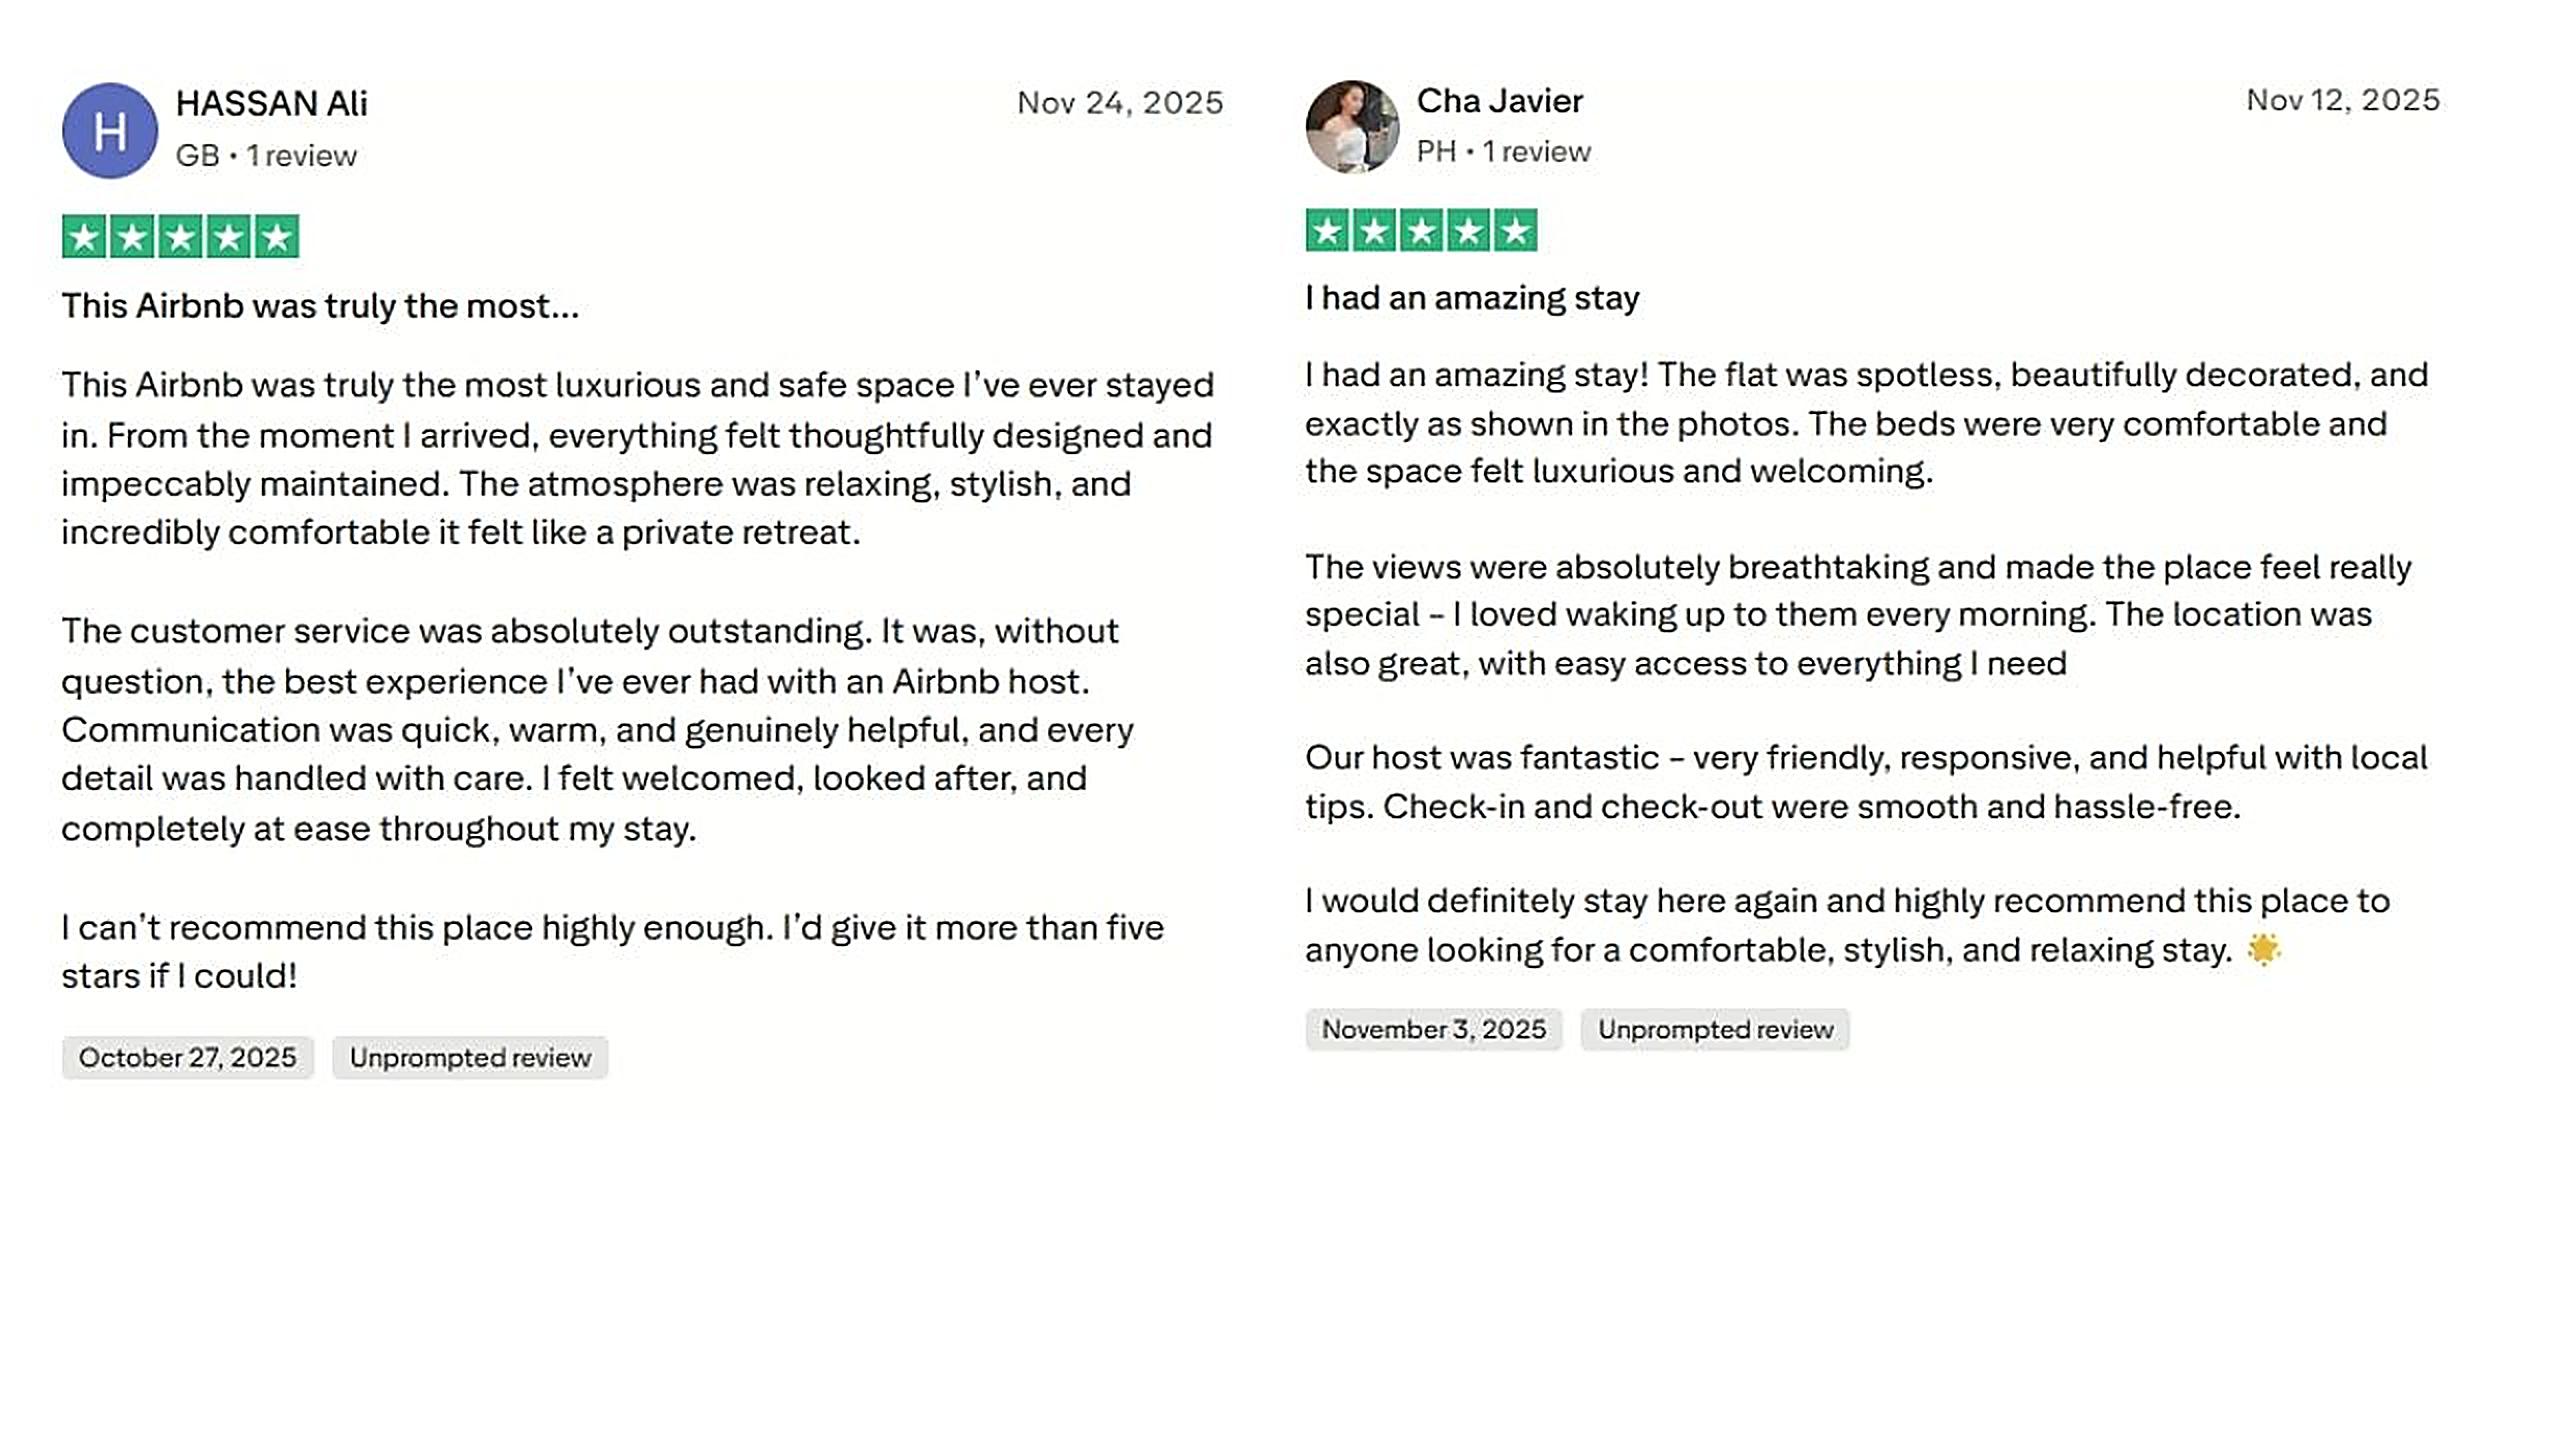The width and height of the screenshot is (2560, 1440).
Task: Click the 'This Airbnb was truly the most...' title
Action: coord(320,306)
